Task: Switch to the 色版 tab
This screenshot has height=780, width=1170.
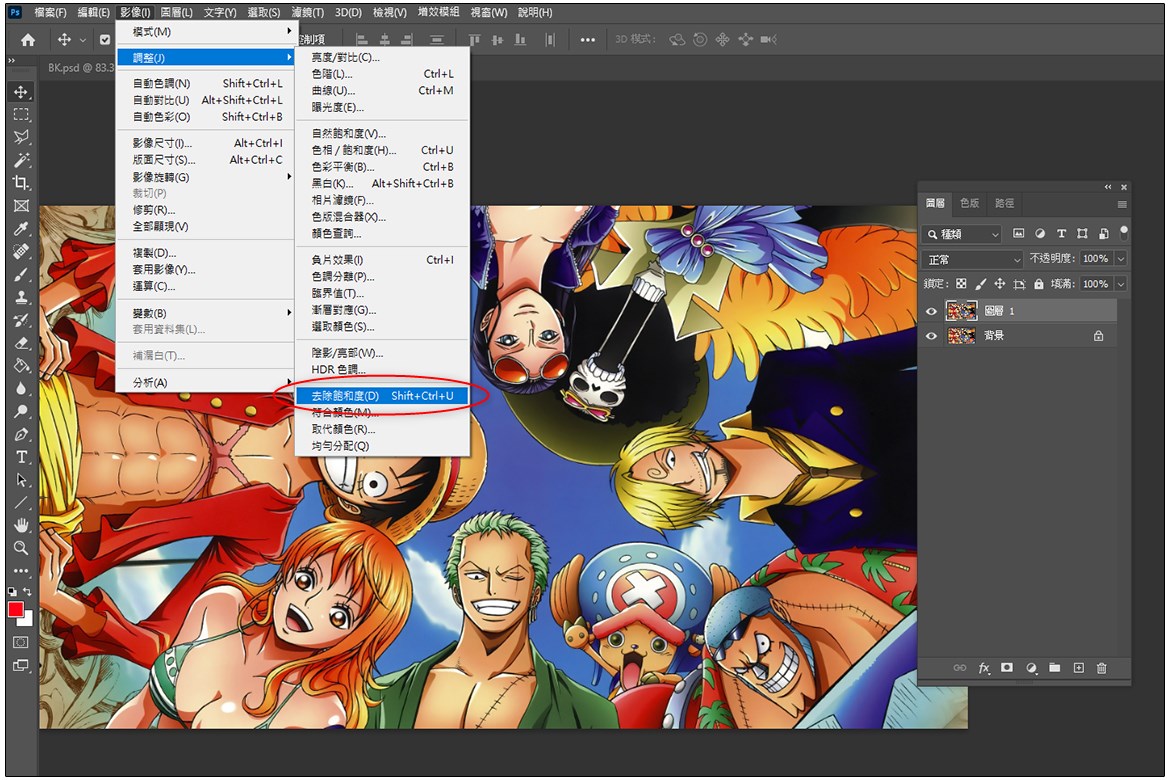Action: pos(969,203)
